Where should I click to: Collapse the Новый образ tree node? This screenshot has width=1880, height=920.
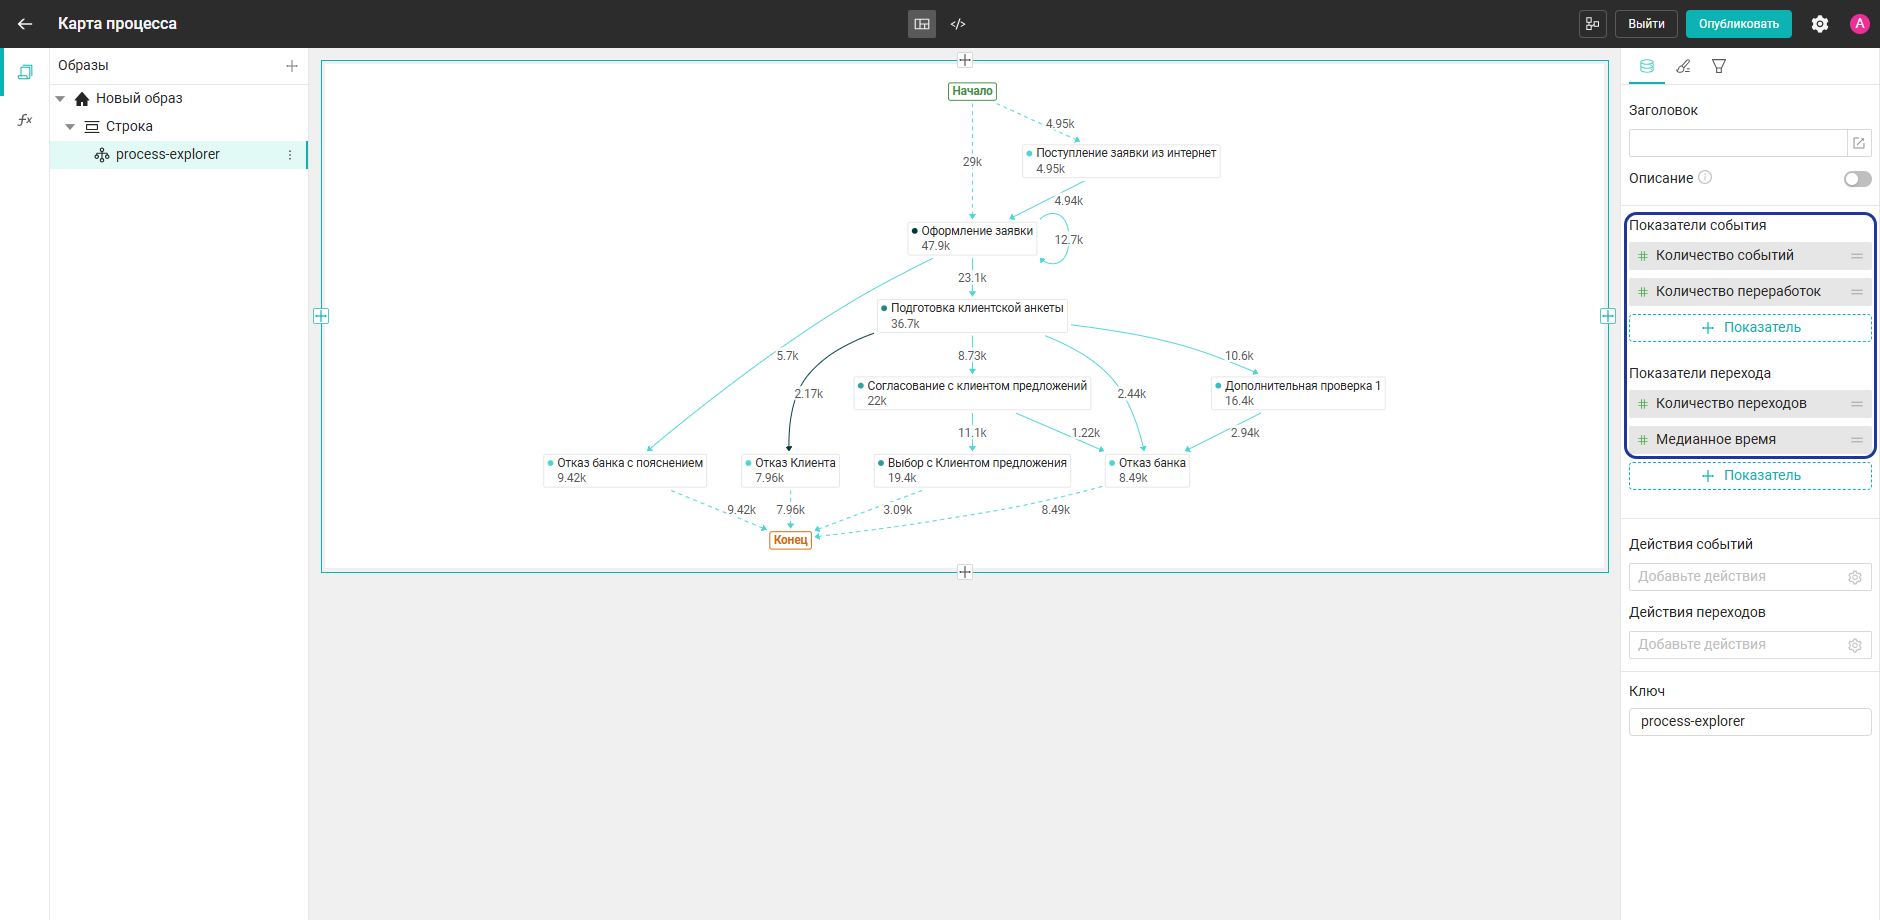click(x=60, y=99)
